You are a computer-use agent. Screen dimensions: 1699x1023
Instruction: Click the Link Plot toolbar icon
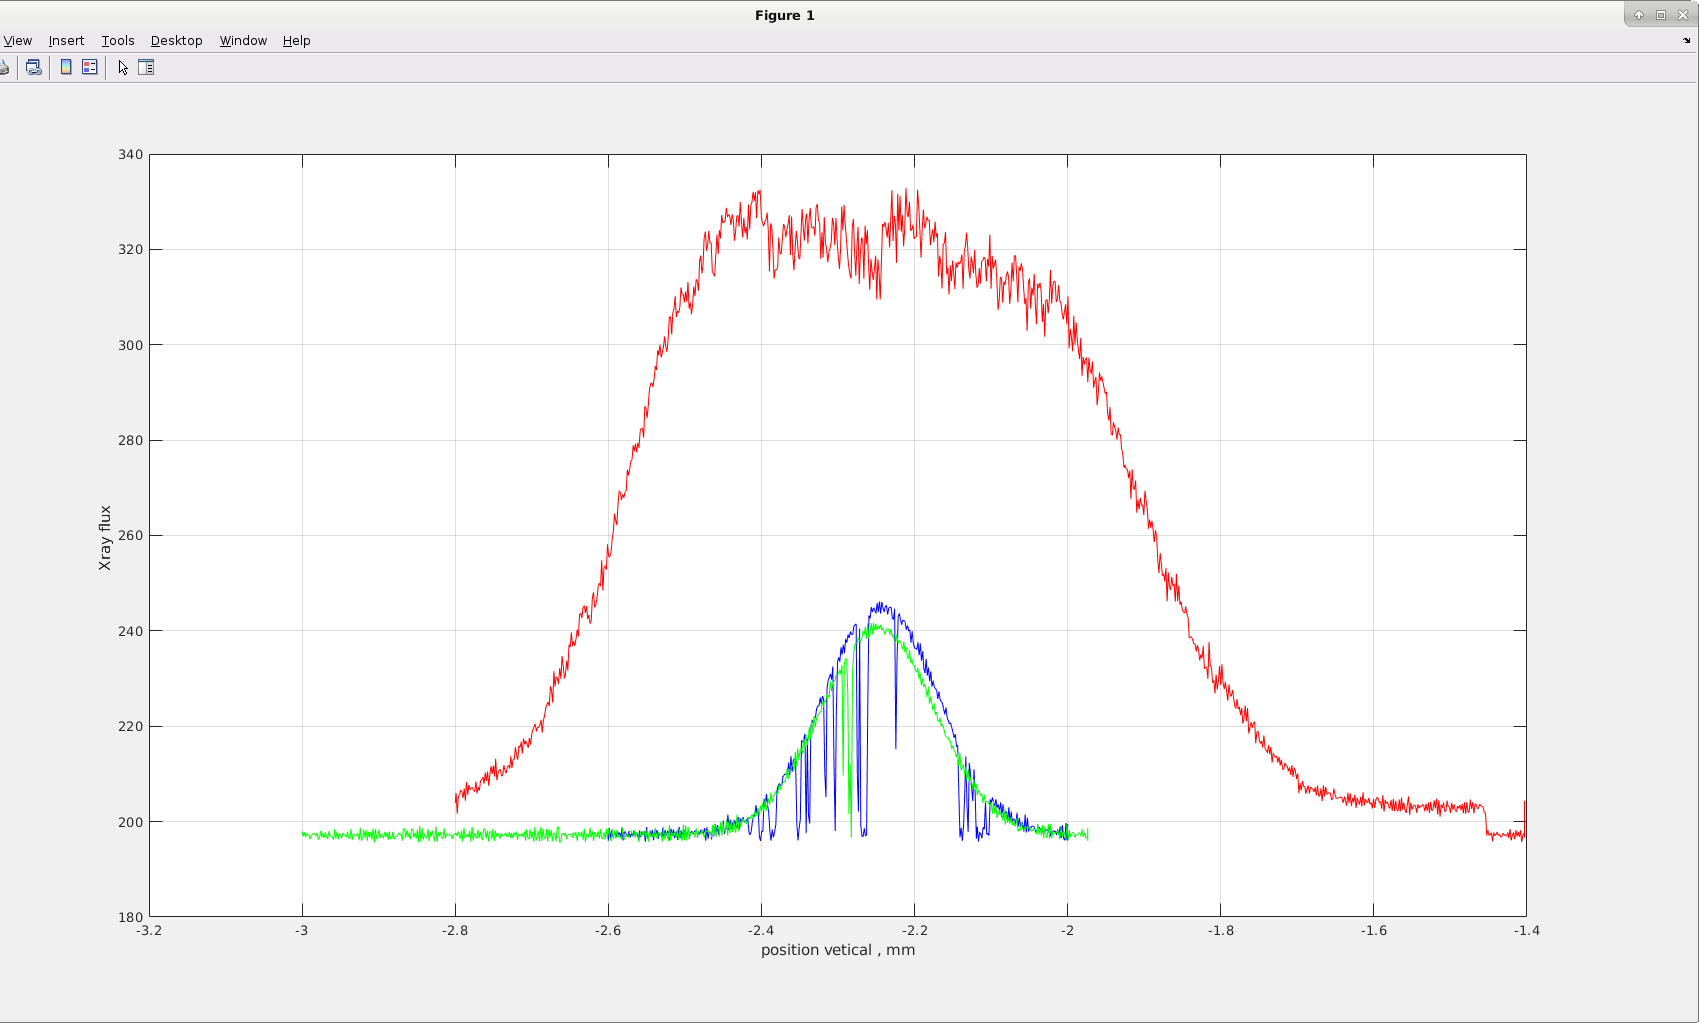(34, 68)
